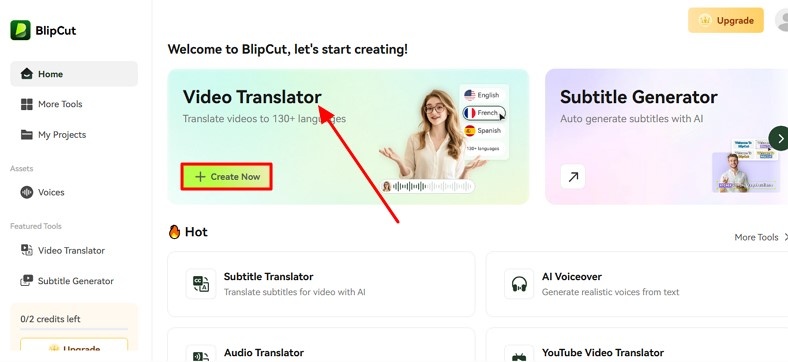This screenshot has width=788, height=362.
Task: Click the English language chip
Action: pyautogui.click(x=482, y=95)
